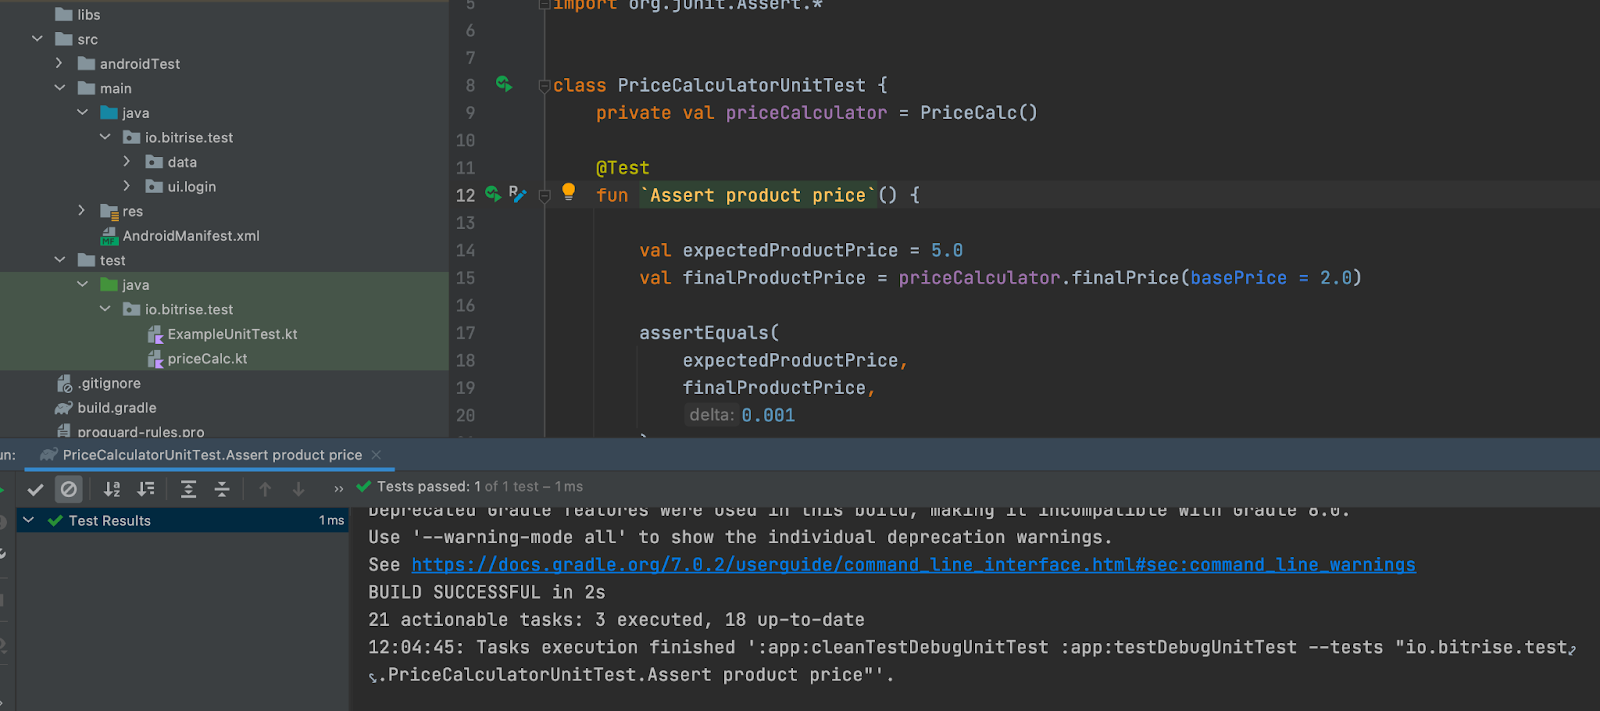Click the .gitignore file icon

(64, 383)
